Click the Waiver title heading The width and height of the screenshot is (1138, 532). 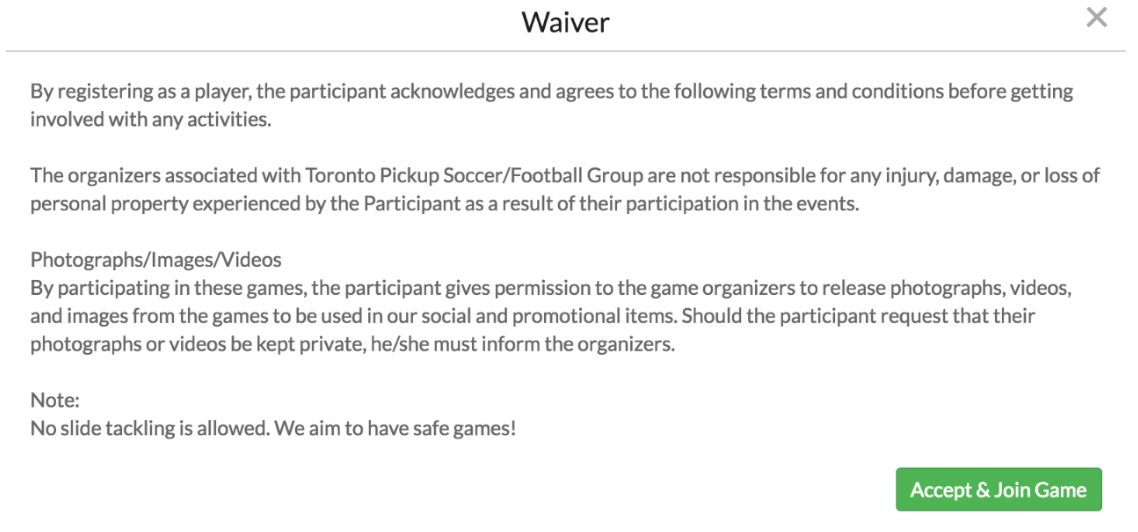(565, 22)
